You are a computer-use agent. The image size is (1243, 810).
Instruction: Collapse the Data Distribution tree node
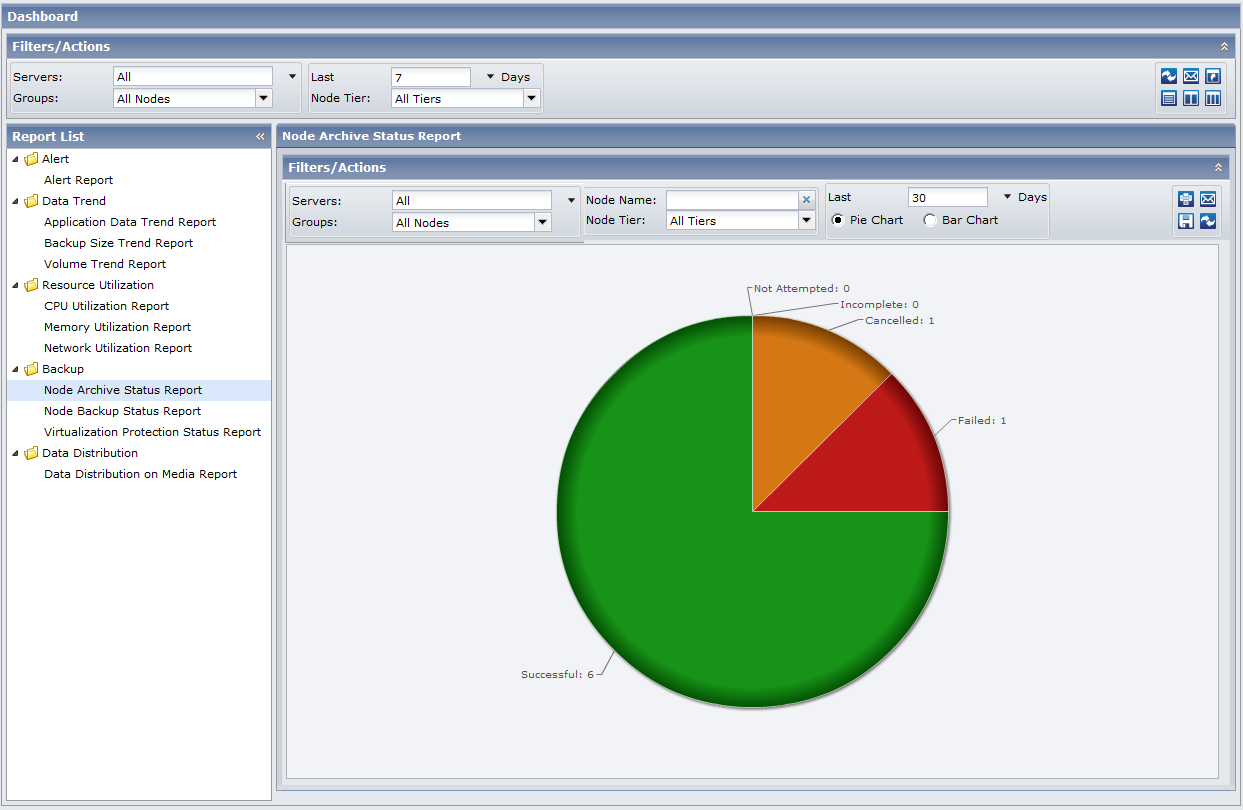tap(15, 453)
